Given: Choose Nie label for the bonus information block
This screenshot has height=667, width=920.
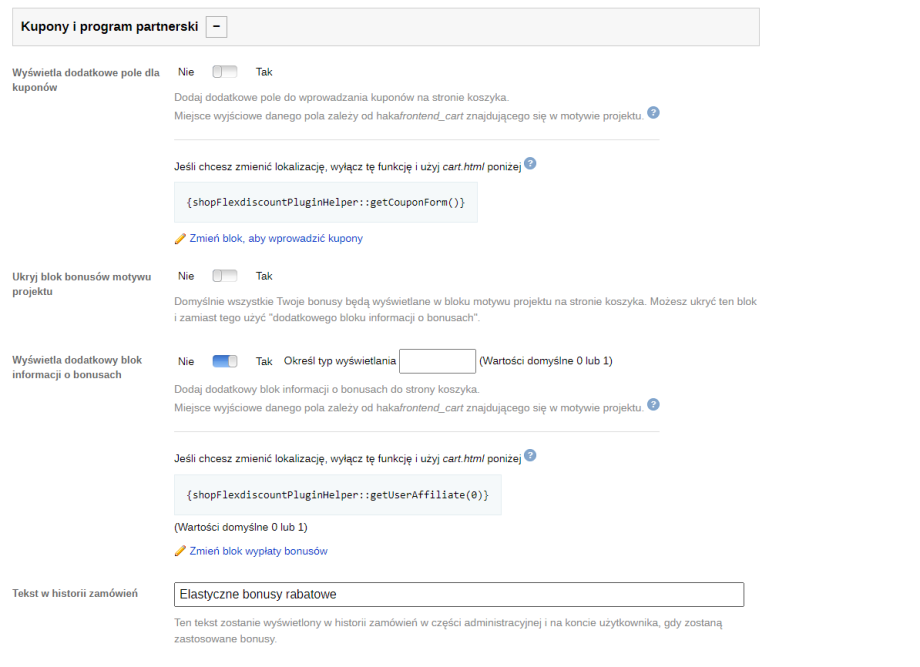Looking at the screenshot, I should (186, 361).
